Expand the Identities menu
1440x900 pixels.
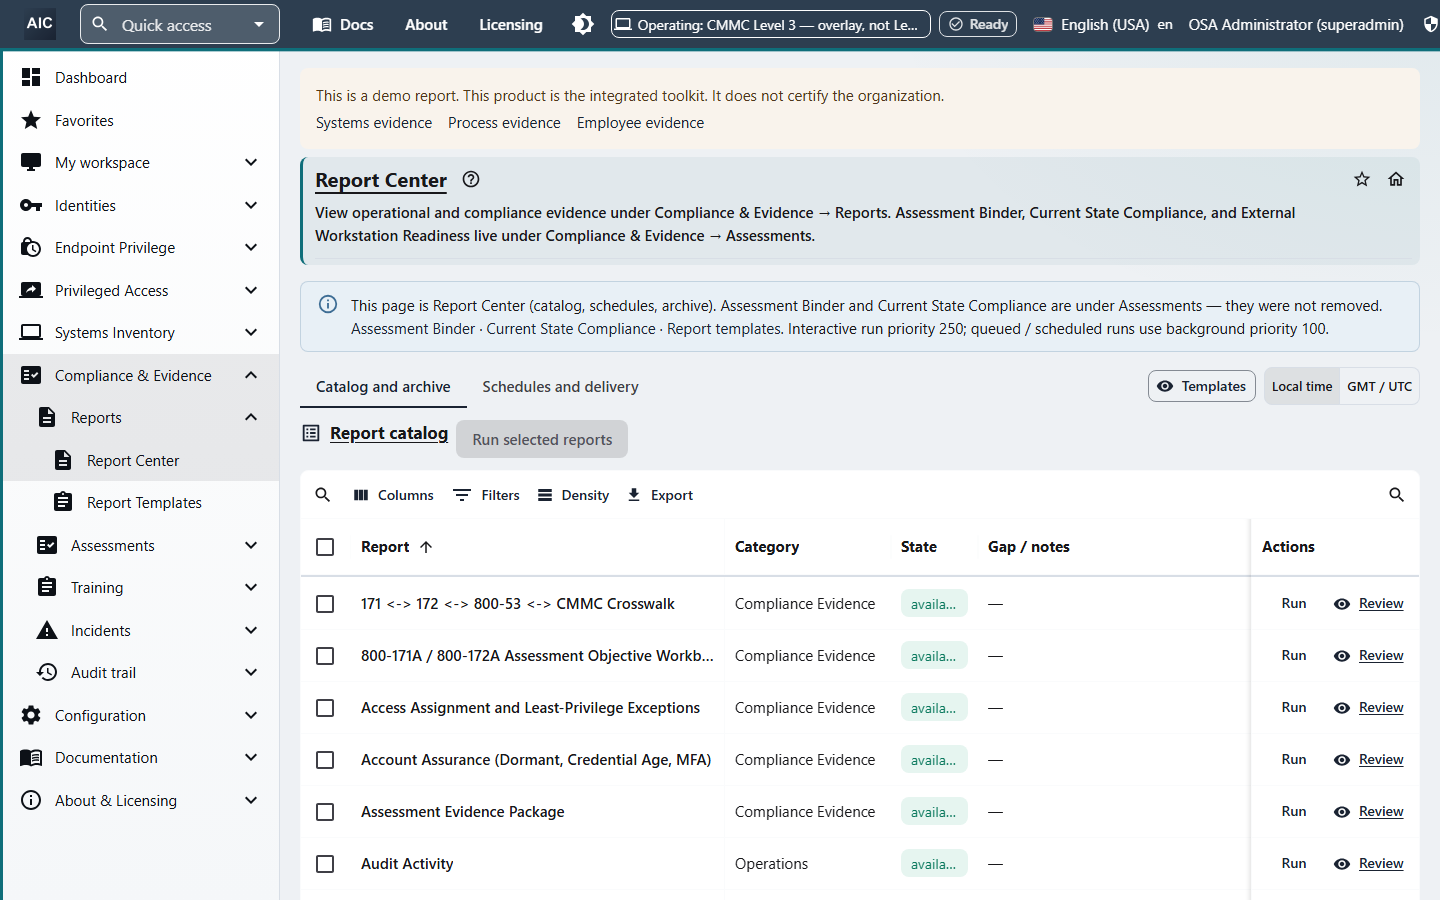click(140, 205)
